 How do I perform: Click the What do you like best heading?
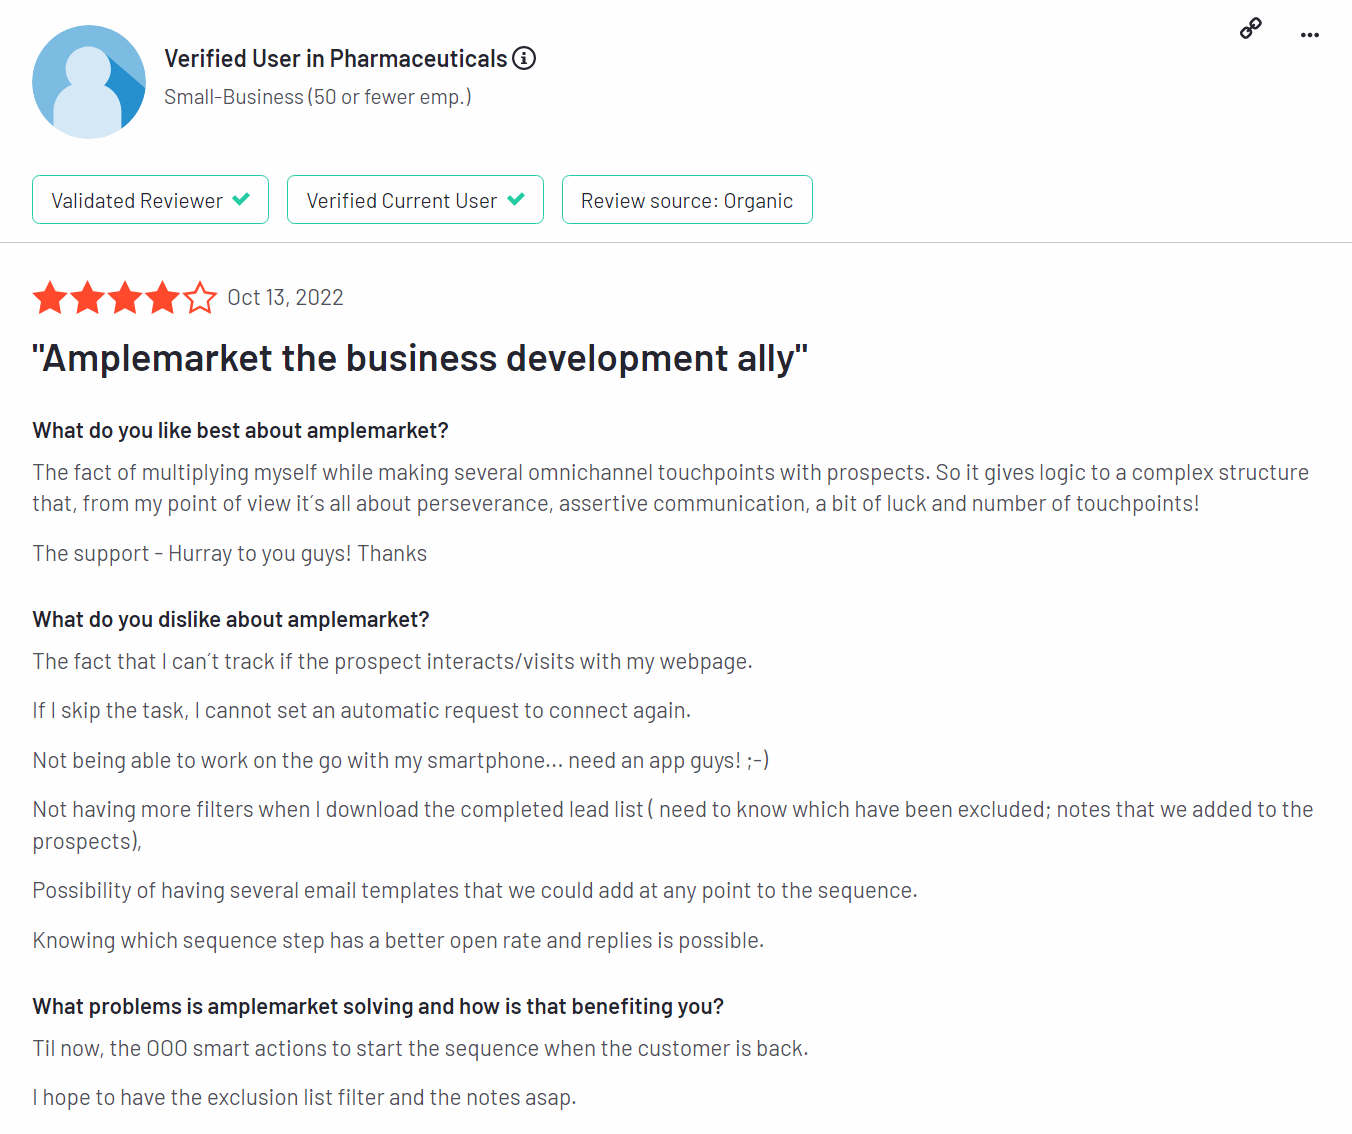tap(240, 430)
